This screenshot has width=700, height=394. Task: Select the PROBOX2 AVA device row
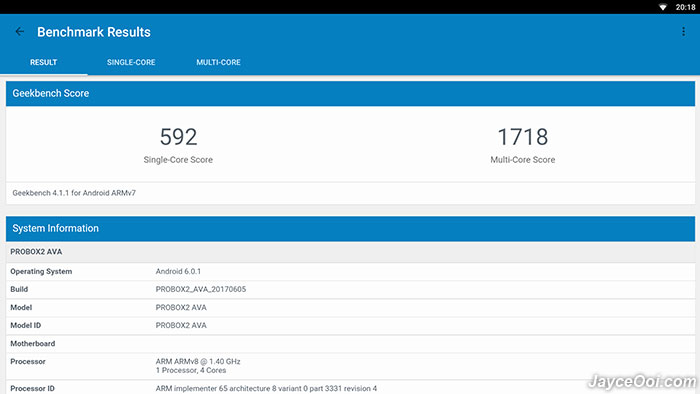tap(350, 252)
